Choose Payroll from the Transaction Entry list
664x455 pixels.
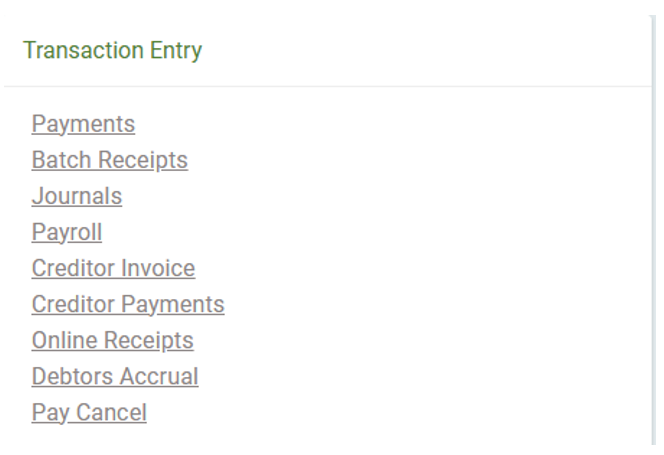tap(67, 232)
